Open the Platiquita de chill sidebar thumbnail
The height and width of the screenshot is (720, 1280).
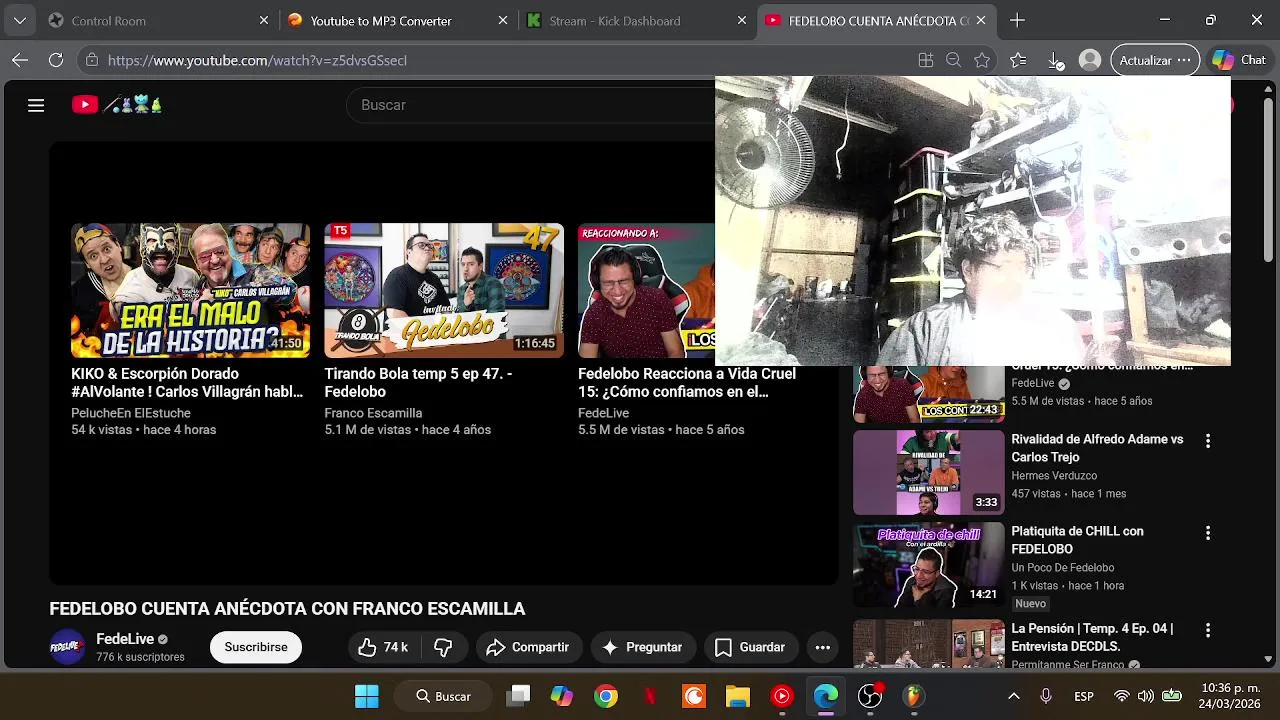point(928,564)
